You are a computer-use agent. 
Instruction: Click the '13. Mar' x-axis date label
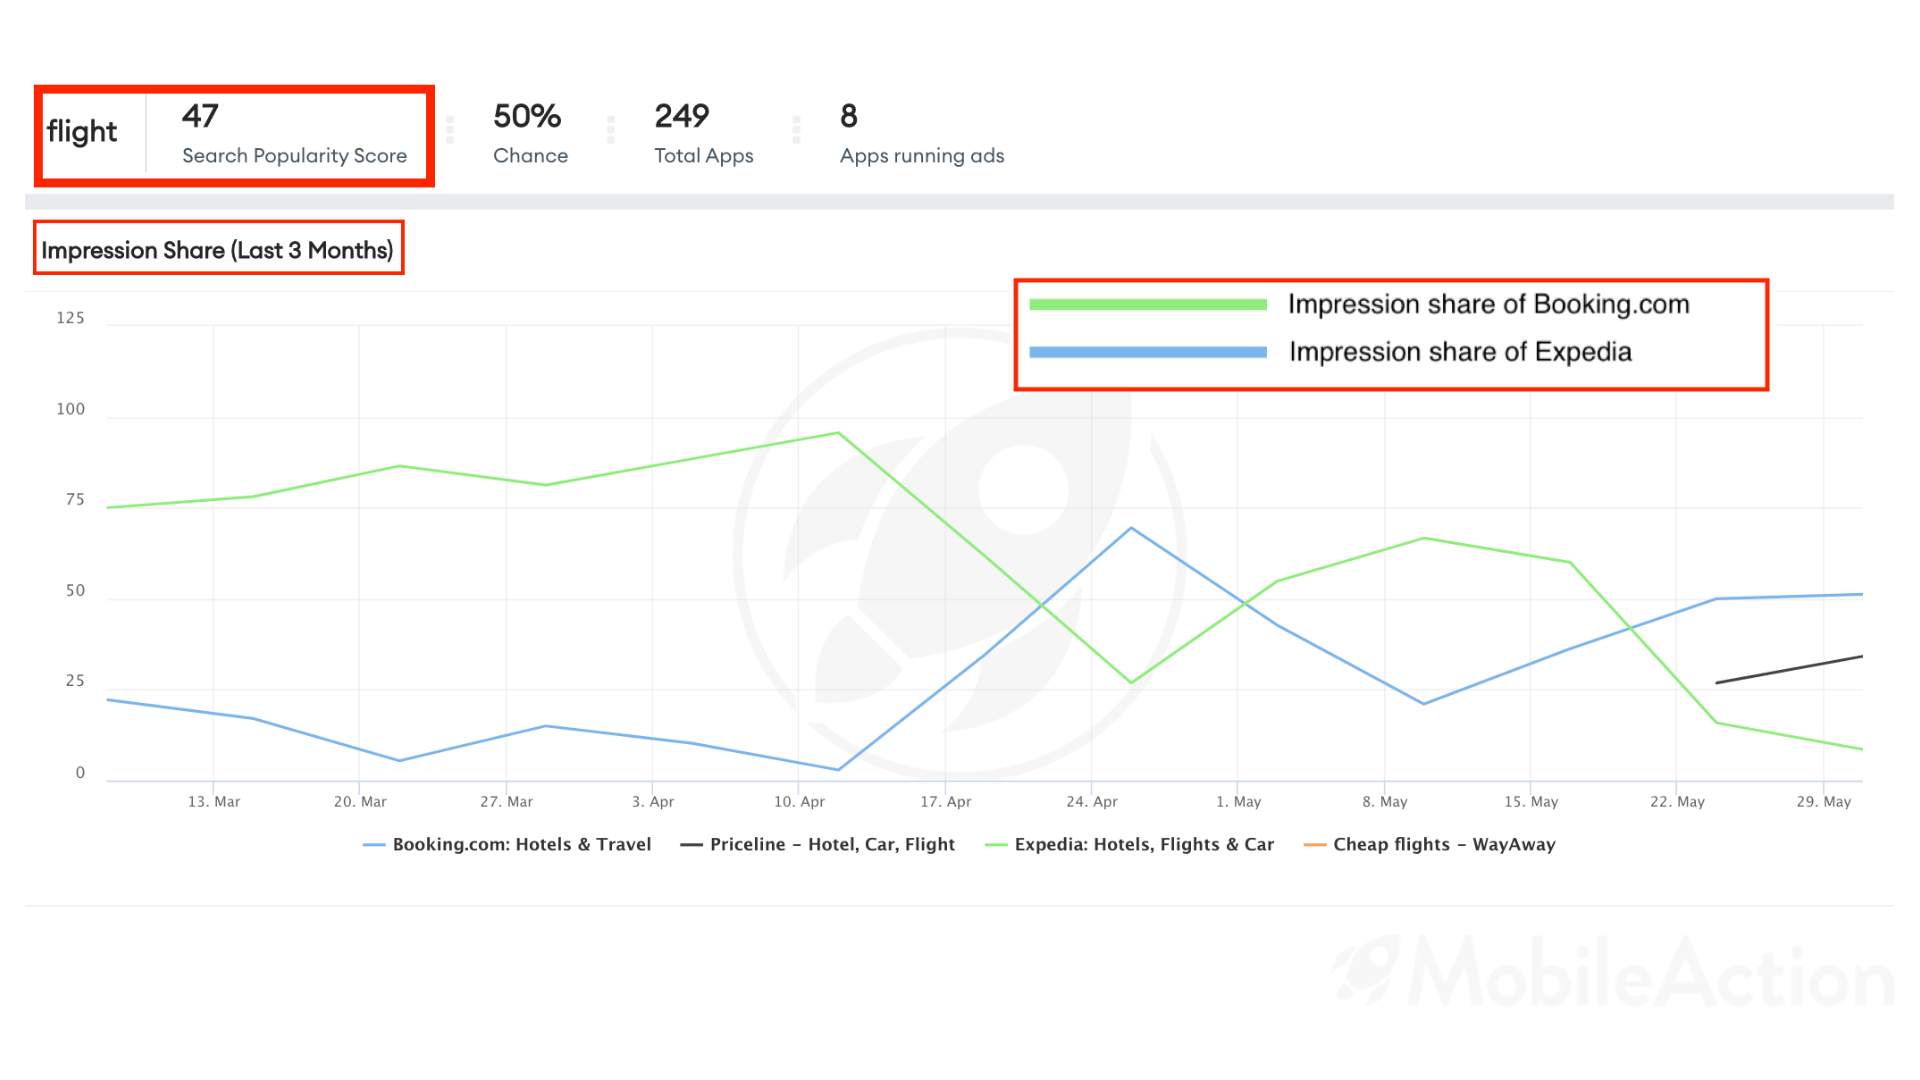pos(214,802)
